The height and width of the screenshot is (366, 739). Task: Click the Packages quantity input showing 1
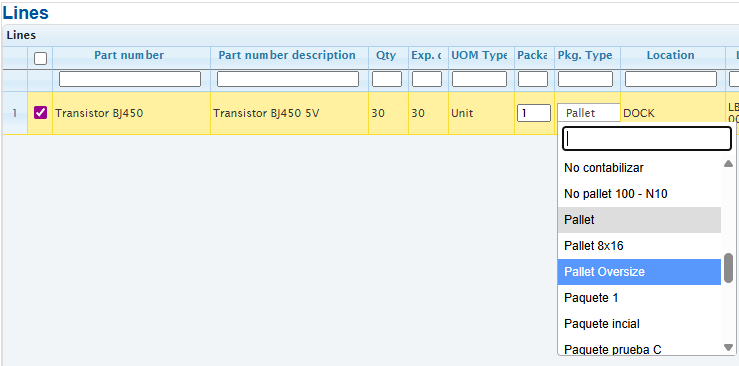click(534, 113)
